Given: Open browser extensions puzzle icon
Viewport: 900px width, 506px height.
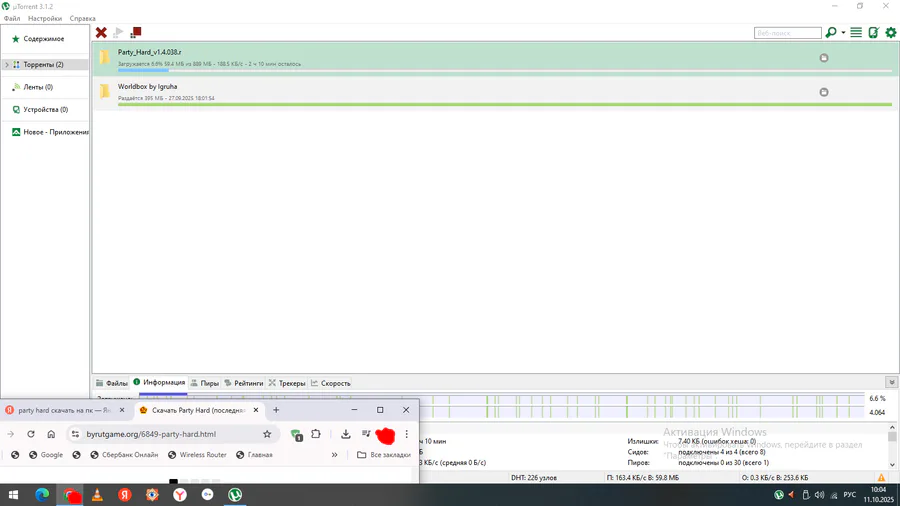Looking at the screenshot, I should tap(316, 434).
